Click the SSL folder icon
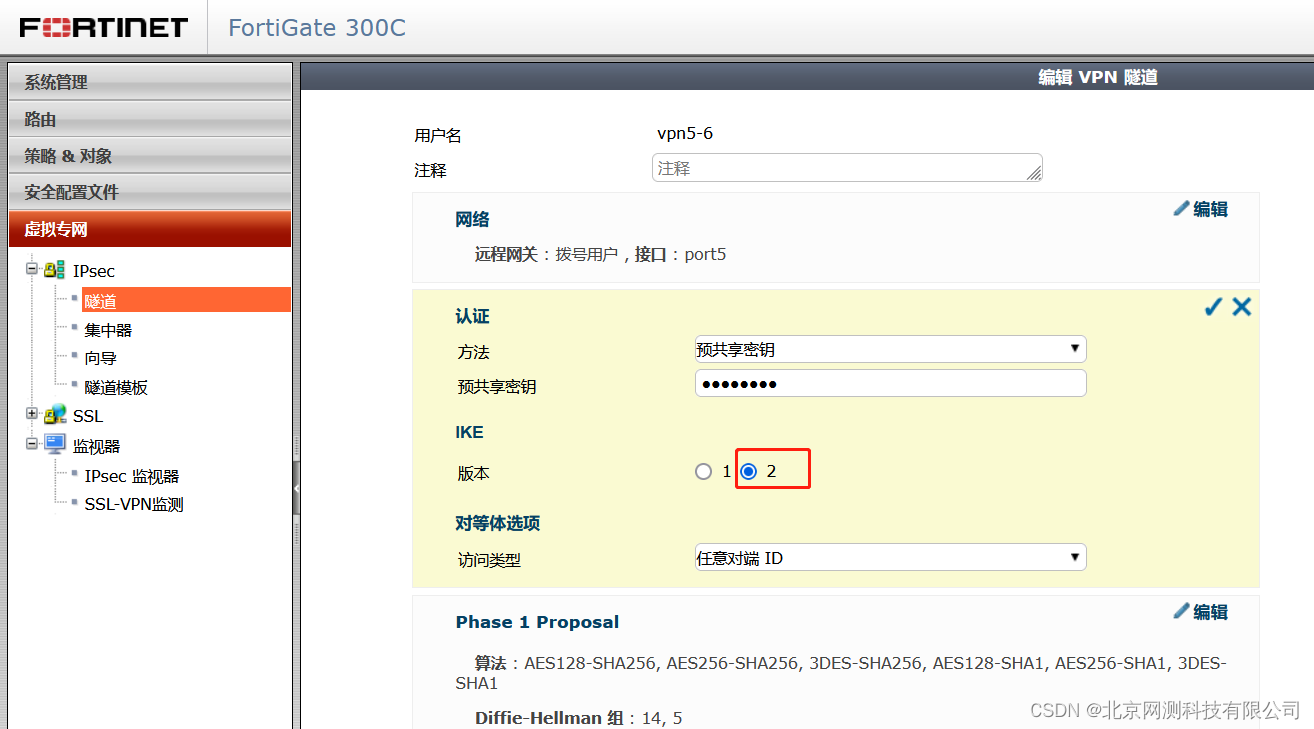Image resolution: width=1314 pixels, height=729 pixels. click(x=55, y=415)
